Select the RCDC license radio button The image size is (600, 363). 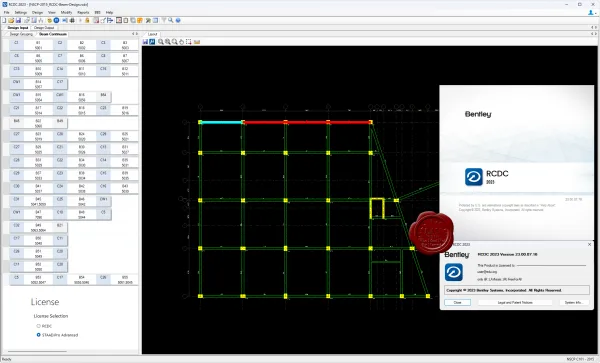coord(39,326)
